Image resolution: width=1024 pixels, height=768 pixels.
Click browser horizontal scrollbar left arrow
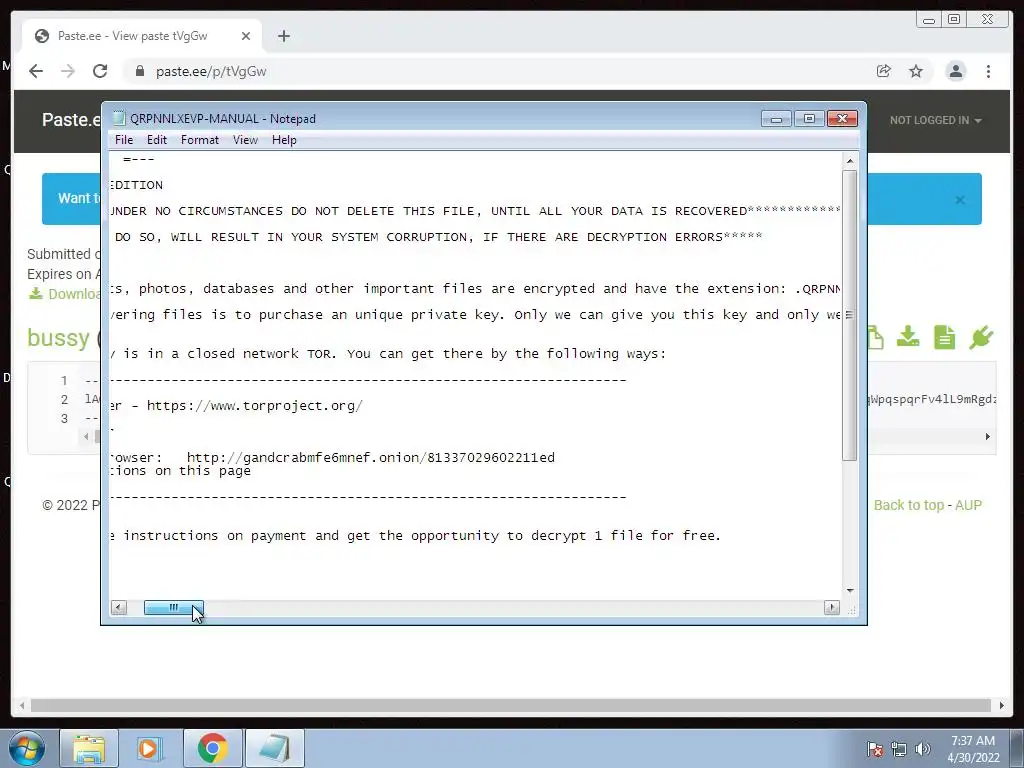(x=22, y=705)
